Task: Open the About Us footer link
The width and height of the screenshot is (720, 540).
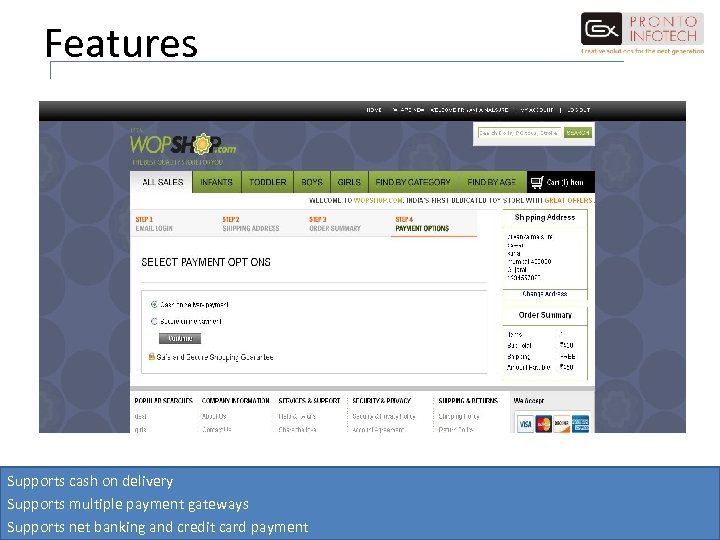Action: [214, 416]
